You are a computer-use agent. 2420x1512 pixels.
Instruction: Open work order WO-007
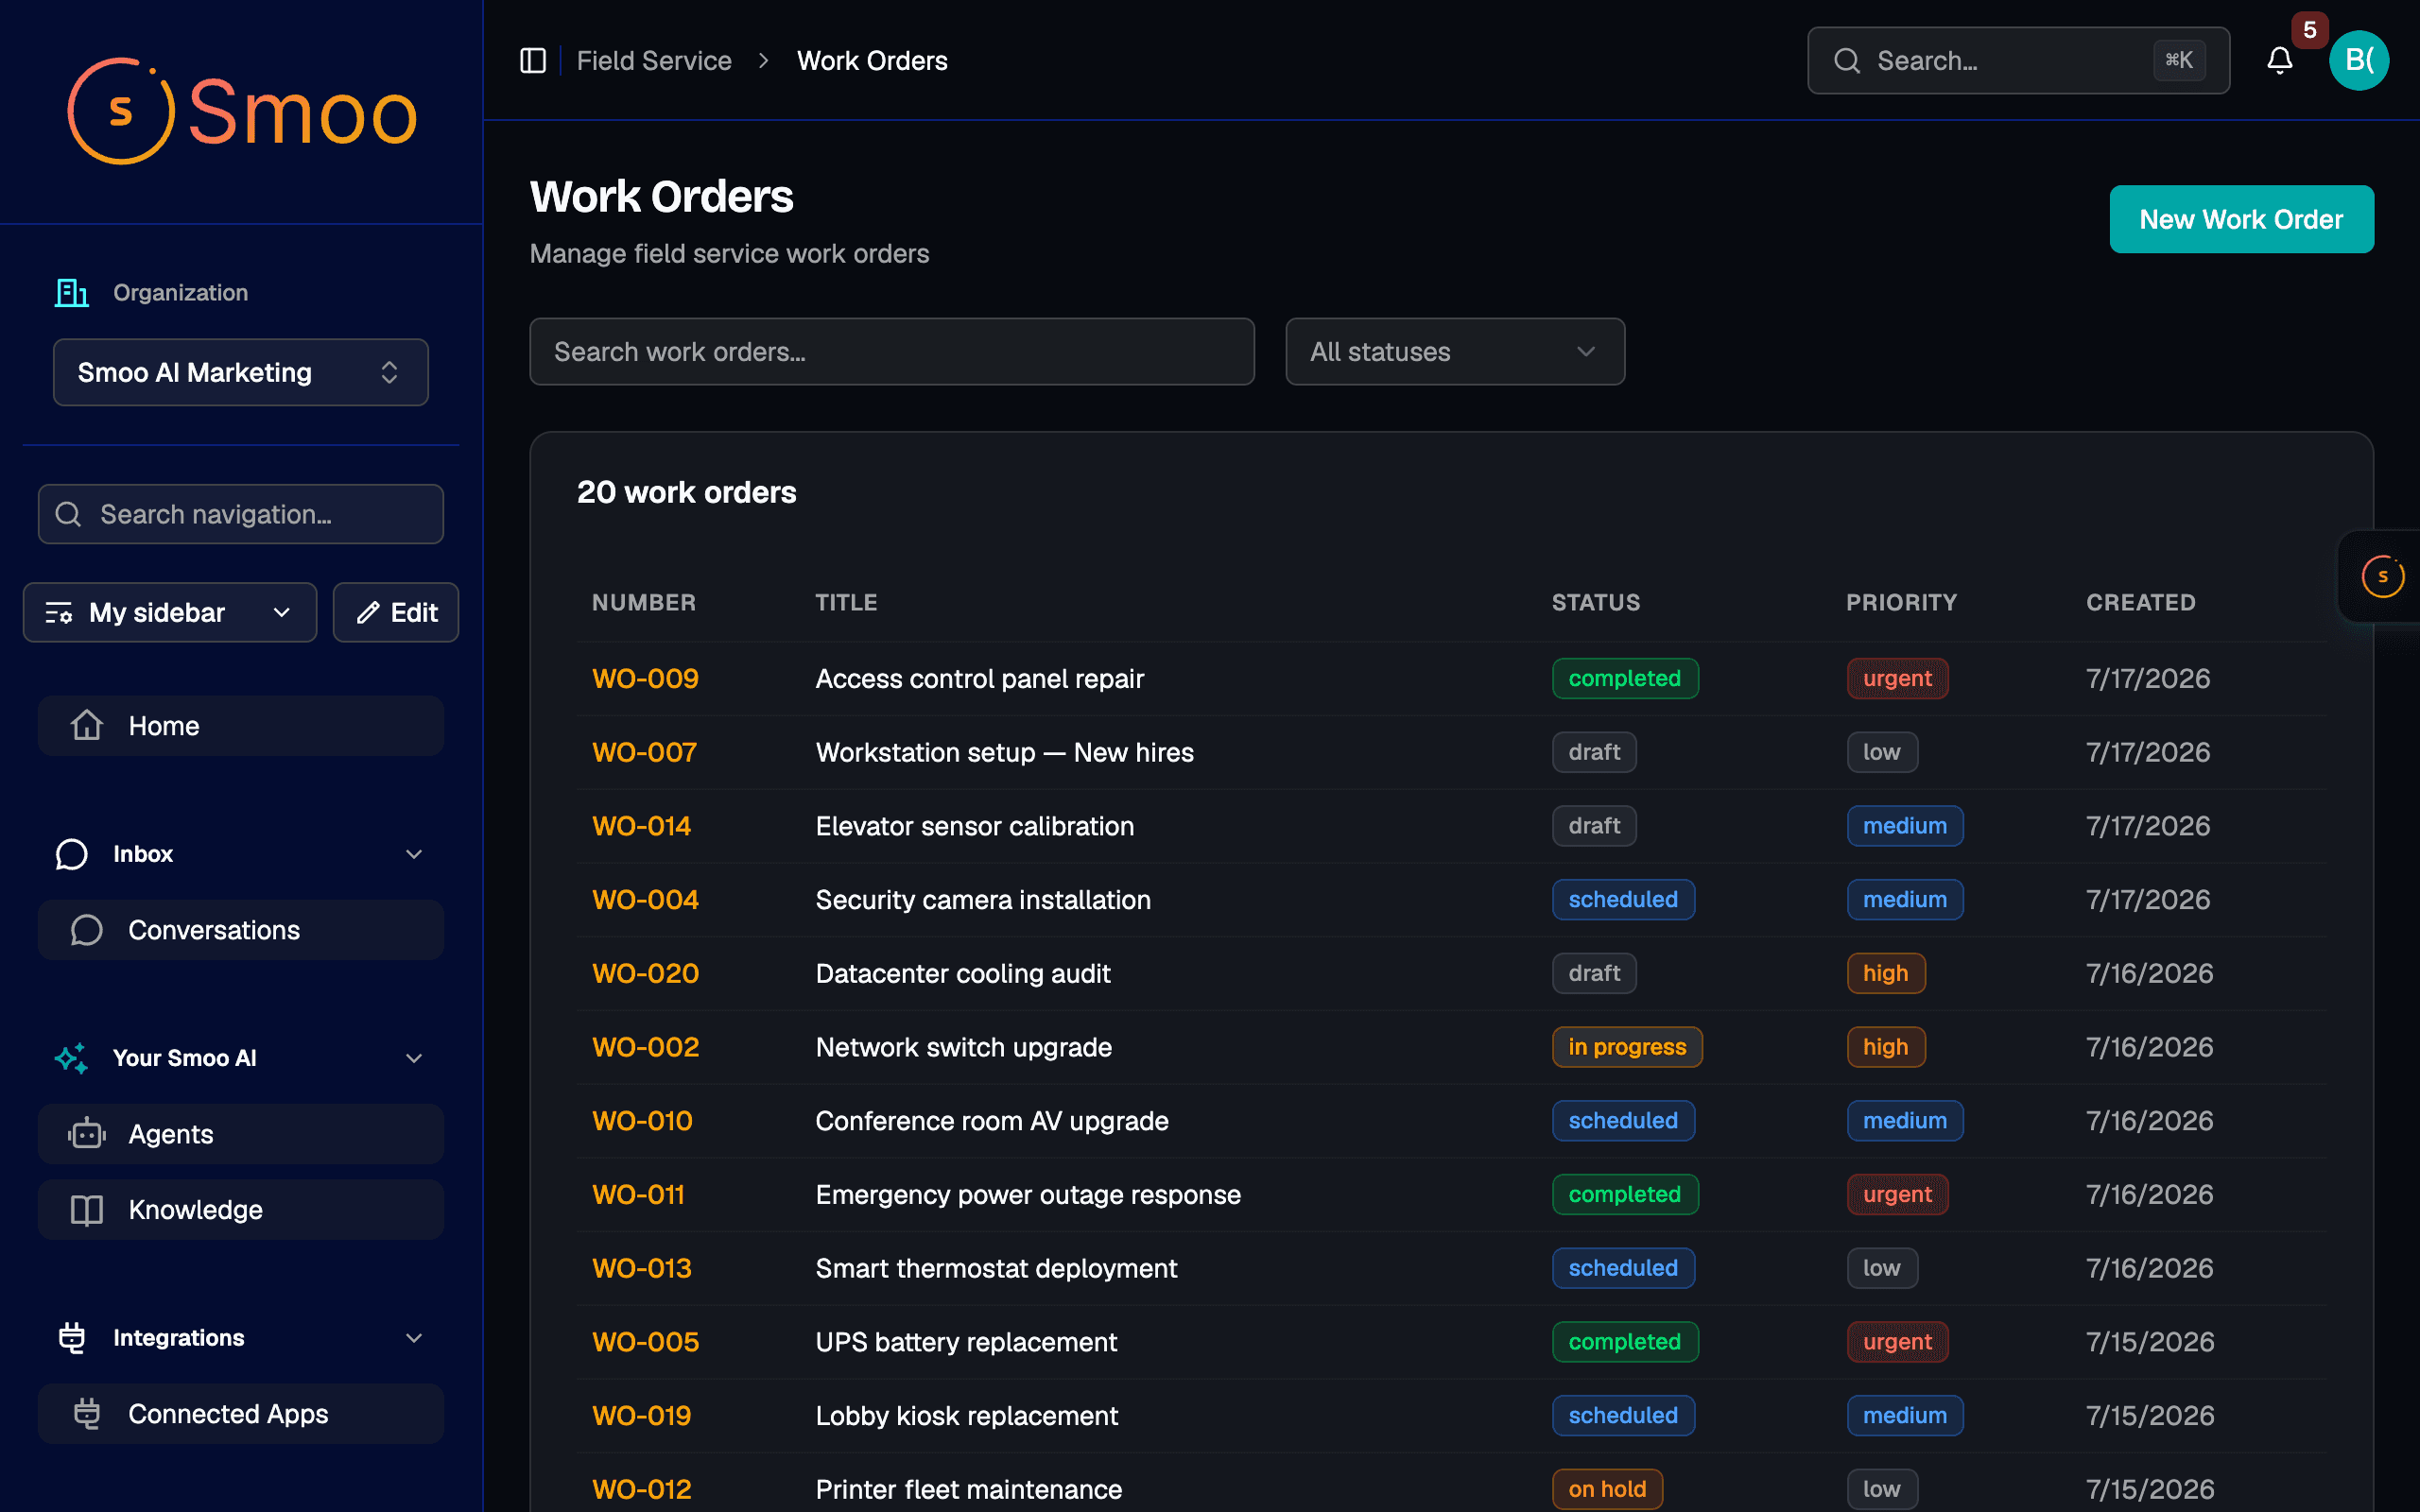coord(644,752)
